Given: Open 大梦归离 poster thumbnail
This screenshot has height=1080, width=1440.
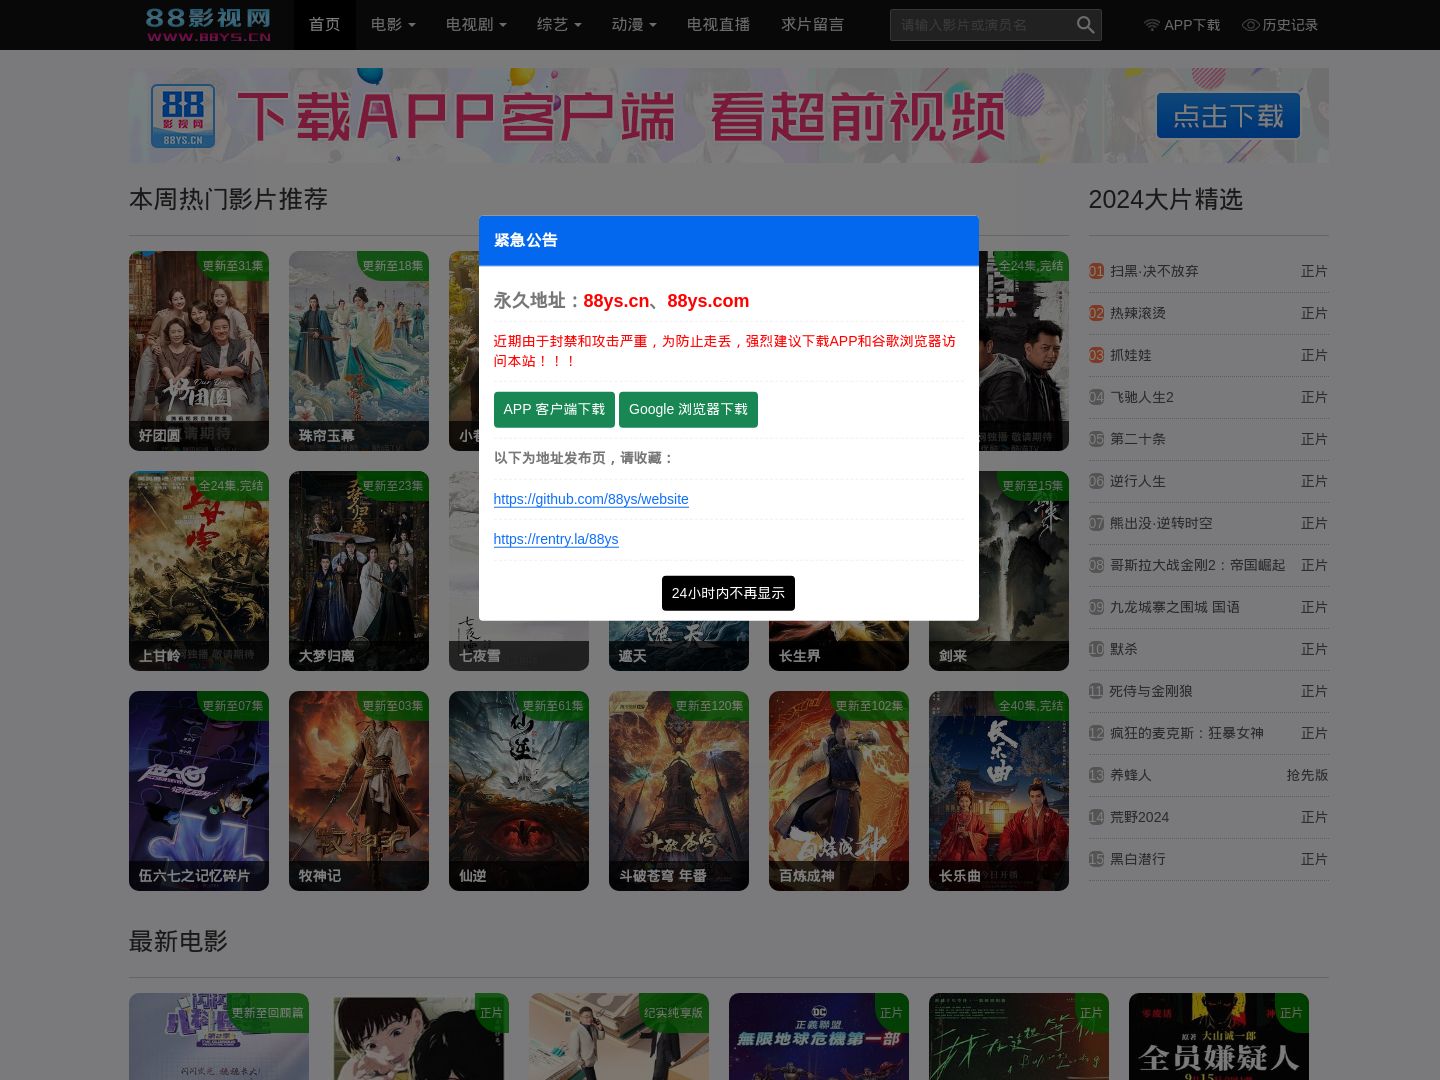Looking at the screenshot, I should point(359,571).
